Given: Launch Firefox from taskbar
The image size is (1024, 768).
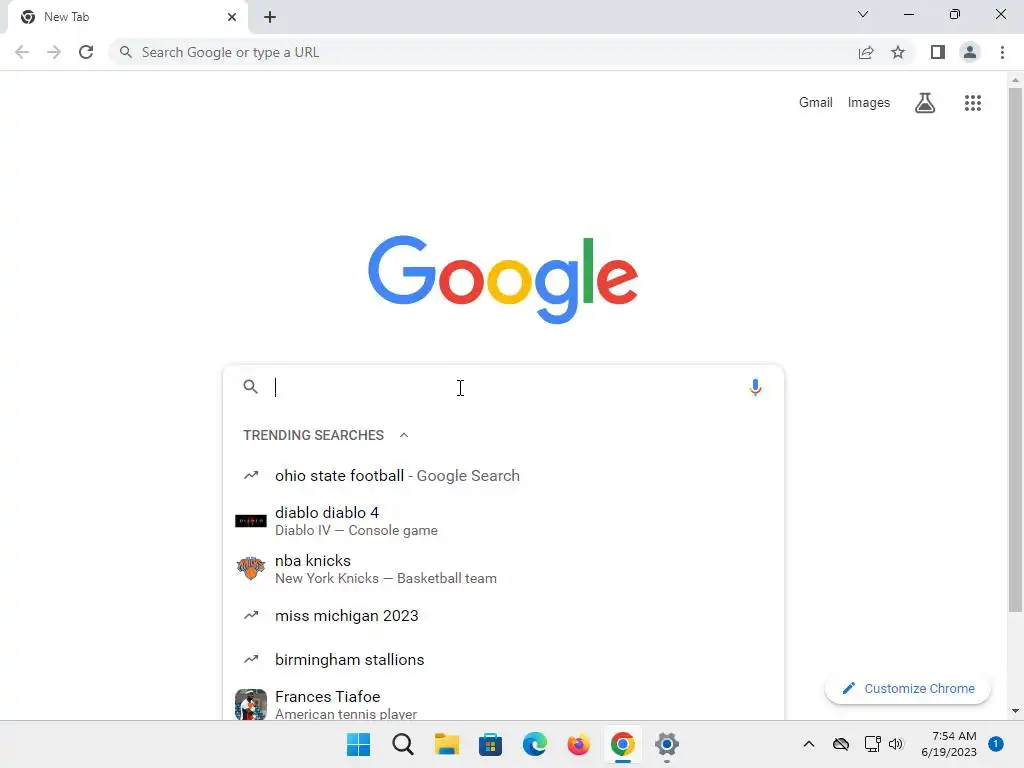Looking at the screenshot, I should (x=579, y=744).
